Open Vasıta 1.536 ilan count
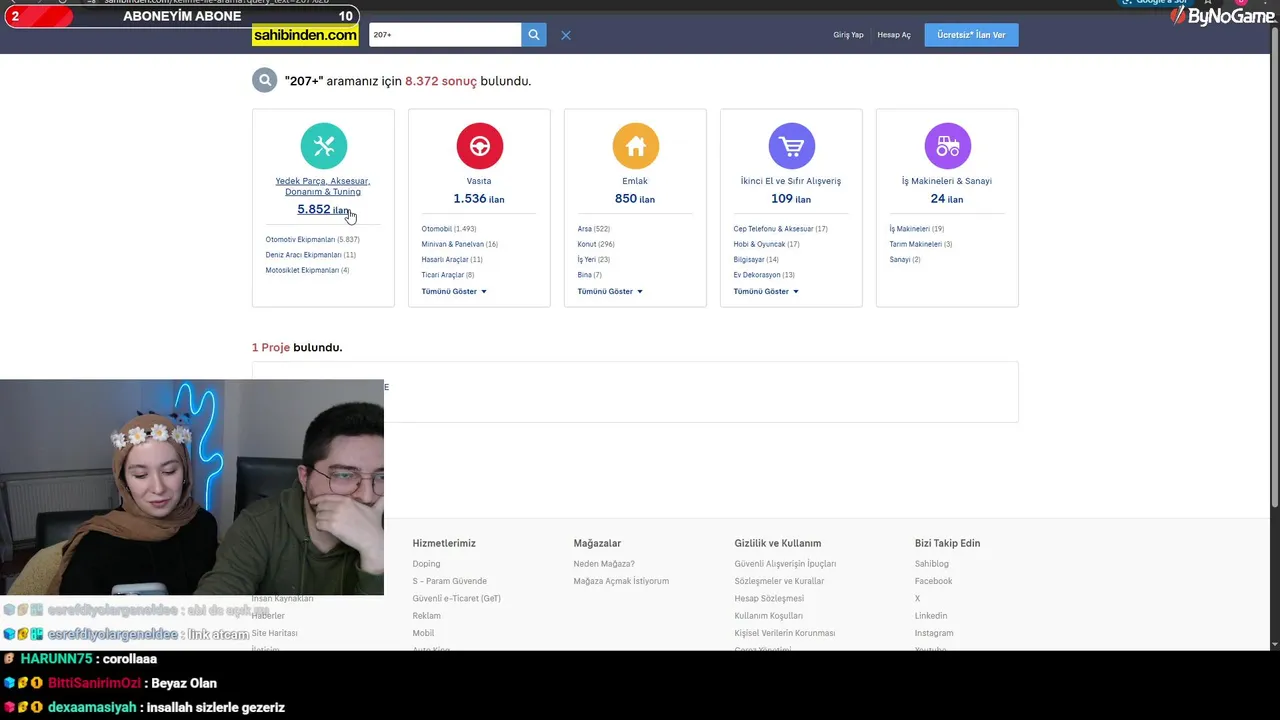Image resolution: width=1280 pixels, height=720 pixels. click(x=479, y=199)
